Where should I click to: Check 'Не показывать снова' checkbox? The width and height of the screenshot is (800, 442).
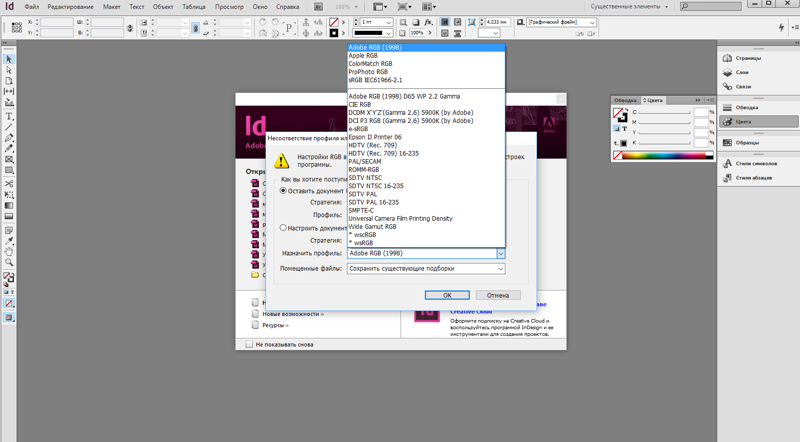click(x=249, y=344)
